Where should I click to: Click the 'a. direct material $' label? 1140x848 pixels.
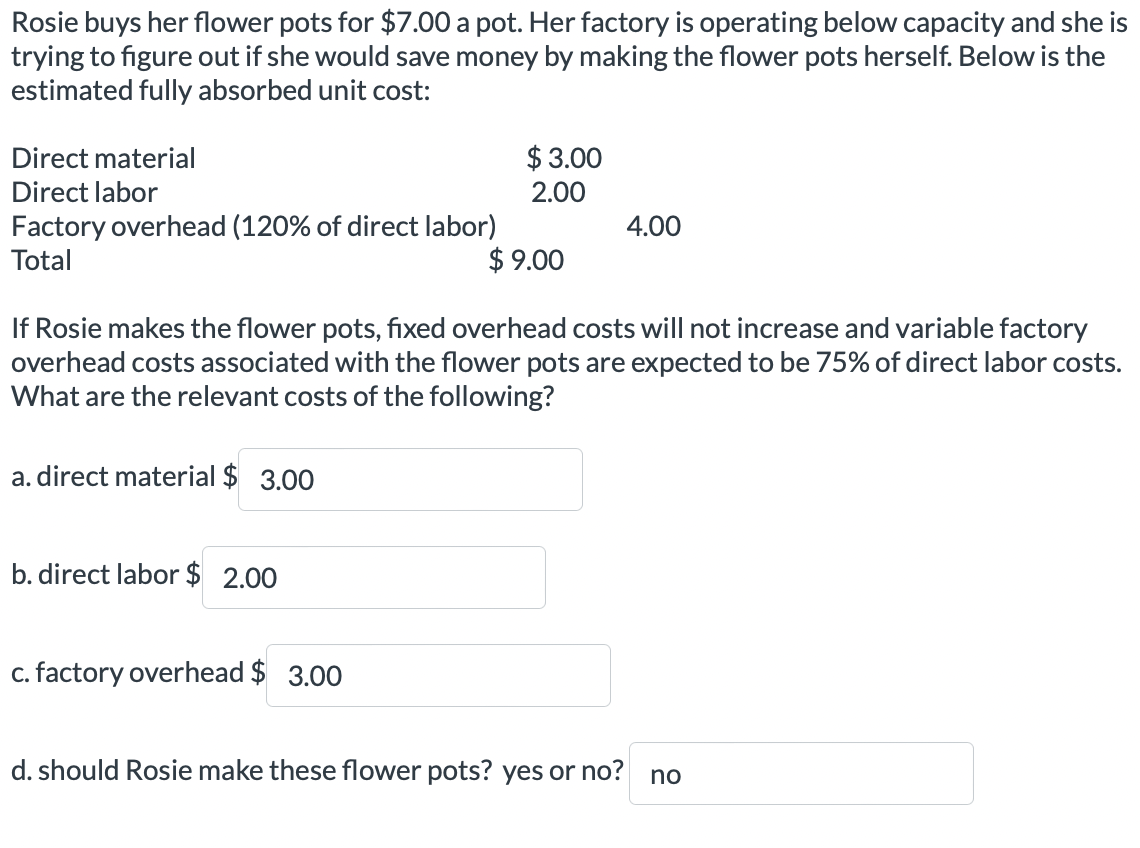(120, 477)
